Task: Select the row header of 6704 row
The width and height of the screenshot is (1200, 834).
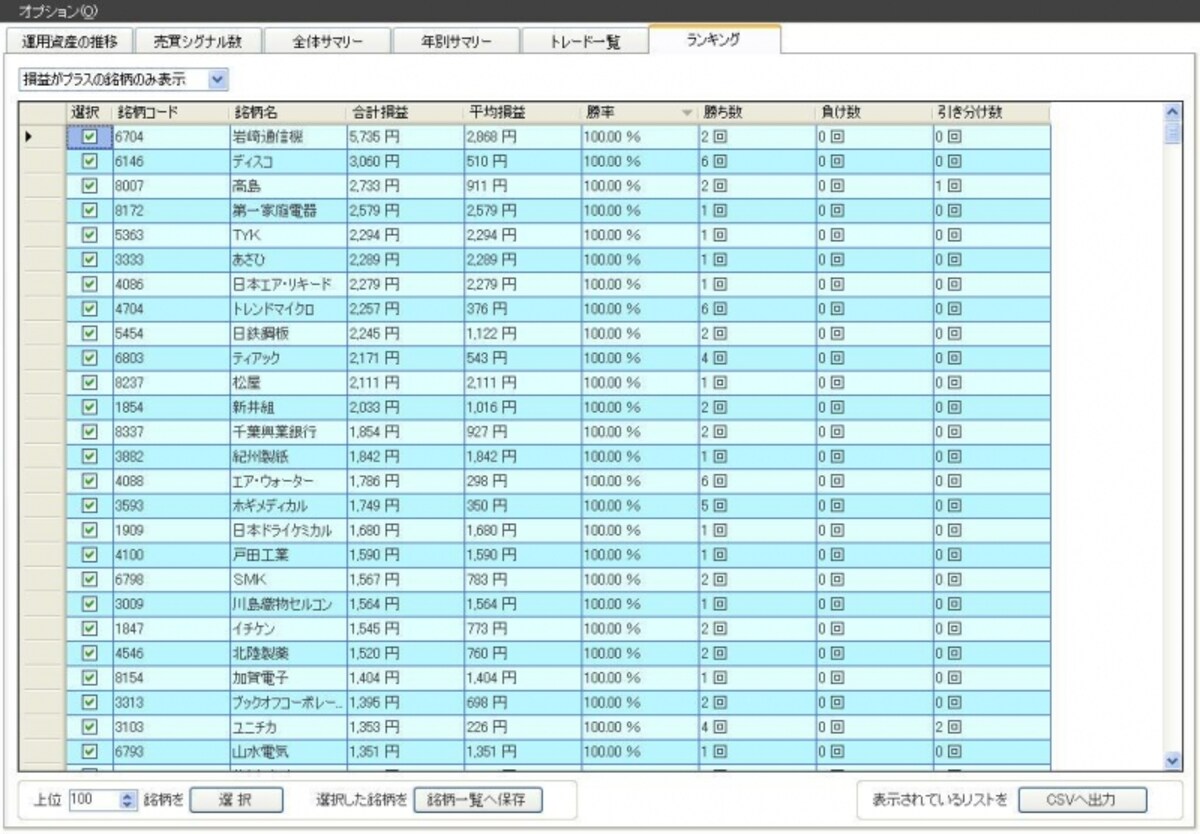Action: [43, 136]
